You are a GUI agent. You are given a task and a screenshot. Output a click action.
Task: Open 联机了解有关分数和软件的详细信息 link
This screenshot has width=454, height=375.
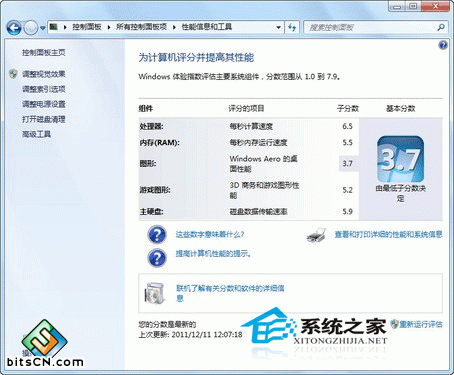pos(230,293)
